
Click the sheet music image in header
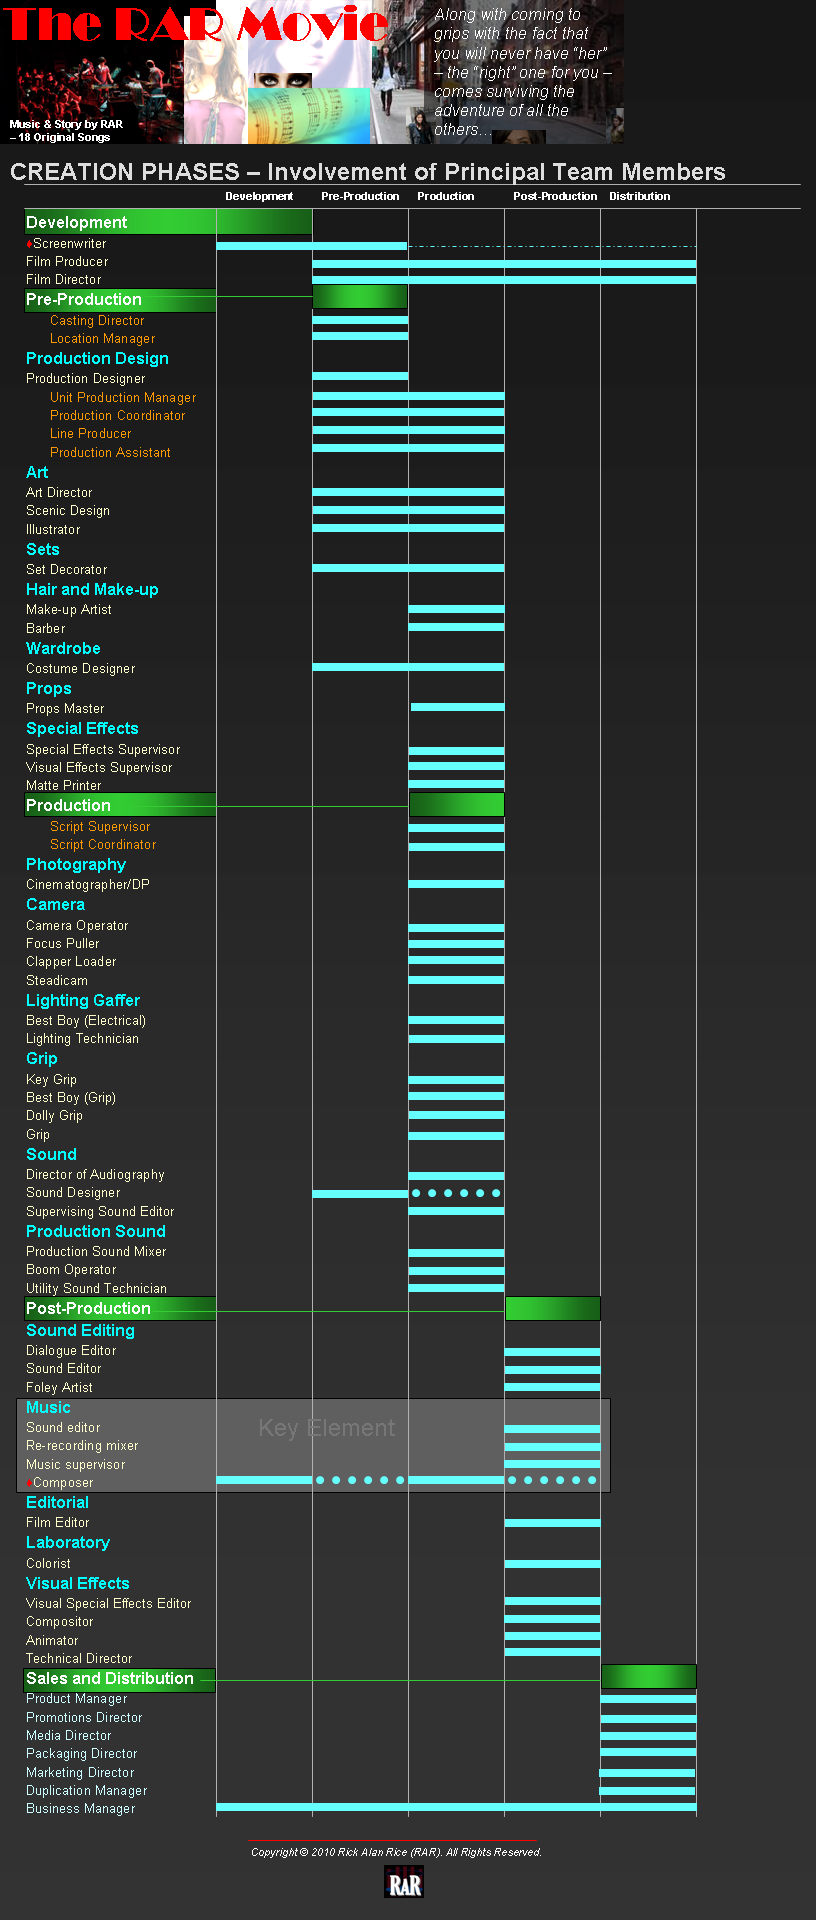[308, 115]
